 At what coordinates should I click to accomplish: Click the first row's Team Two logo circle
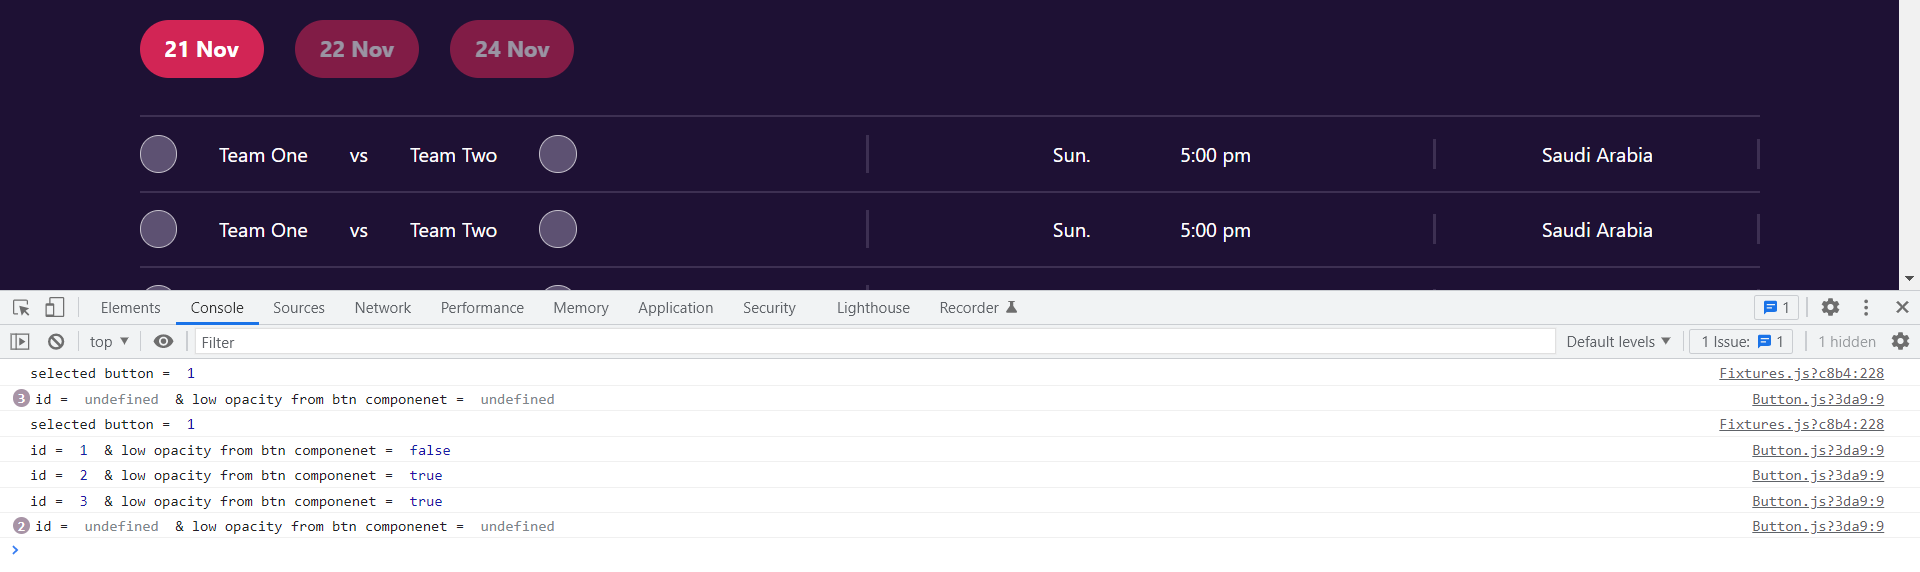(558, 154)
